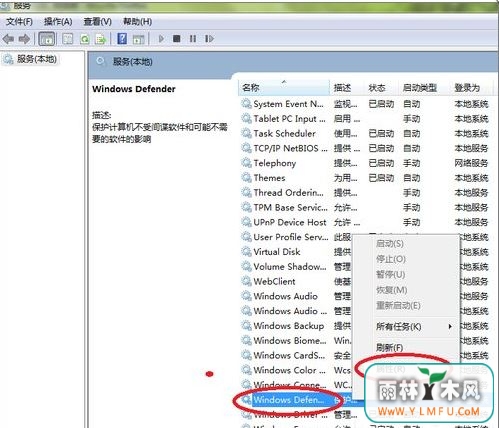Click the Back arrow toolbar icon
Image resolution: width=499 pixels, height=428 pixels.
8,39
